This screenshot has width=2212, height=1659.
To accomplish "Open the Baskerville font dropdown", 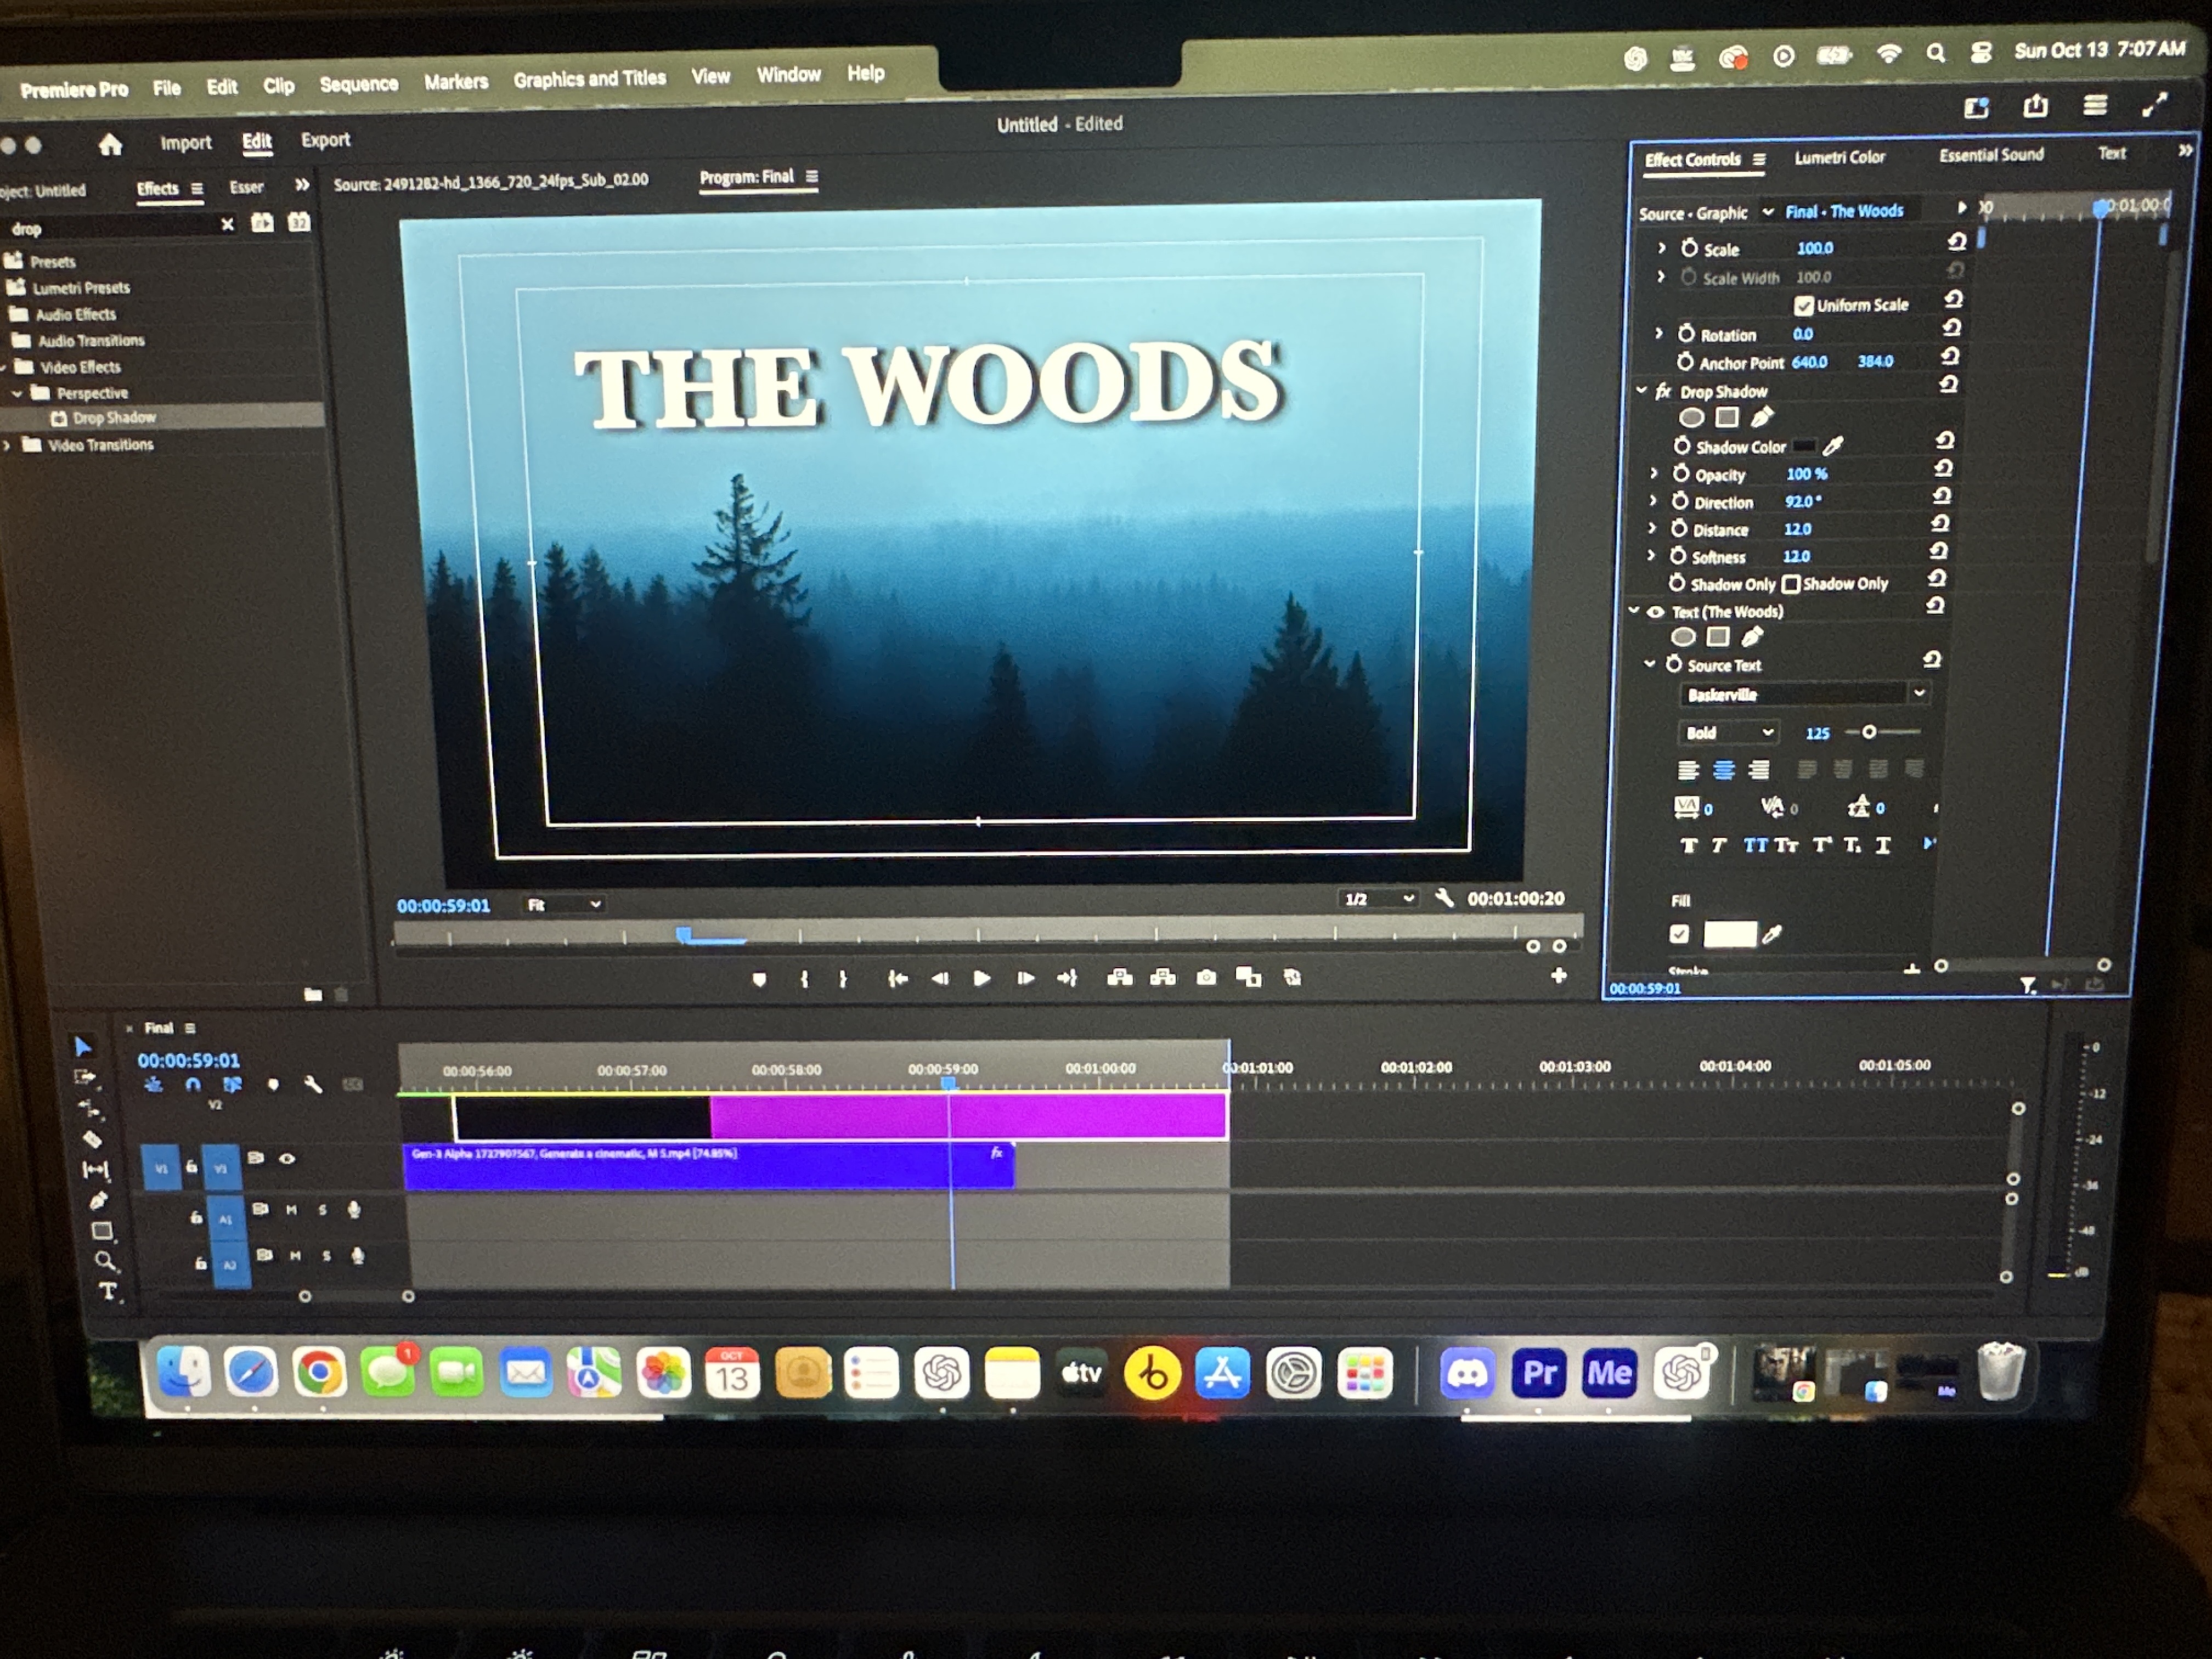I will coord(1918,693).
